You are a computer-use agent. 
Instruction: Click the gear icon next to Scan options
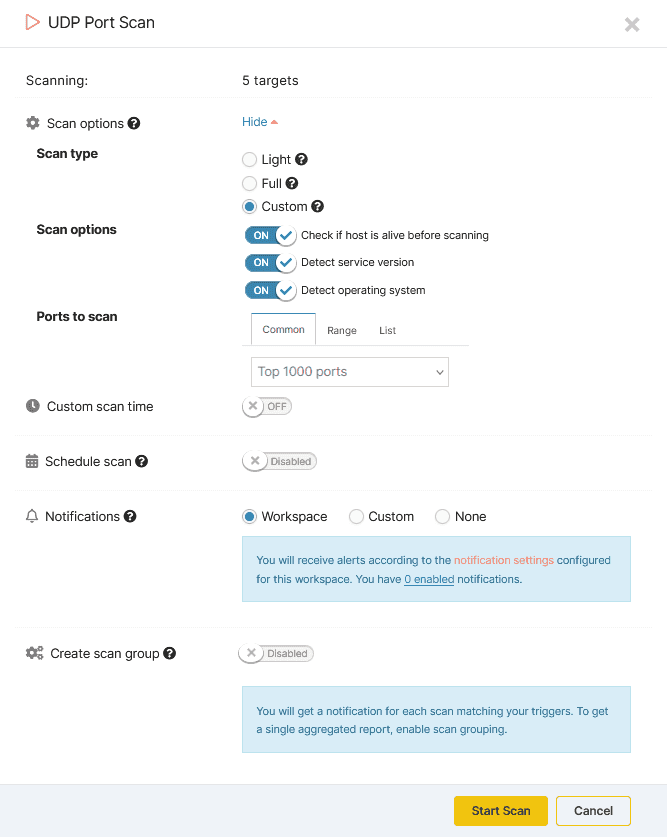(x=32, y=122)
